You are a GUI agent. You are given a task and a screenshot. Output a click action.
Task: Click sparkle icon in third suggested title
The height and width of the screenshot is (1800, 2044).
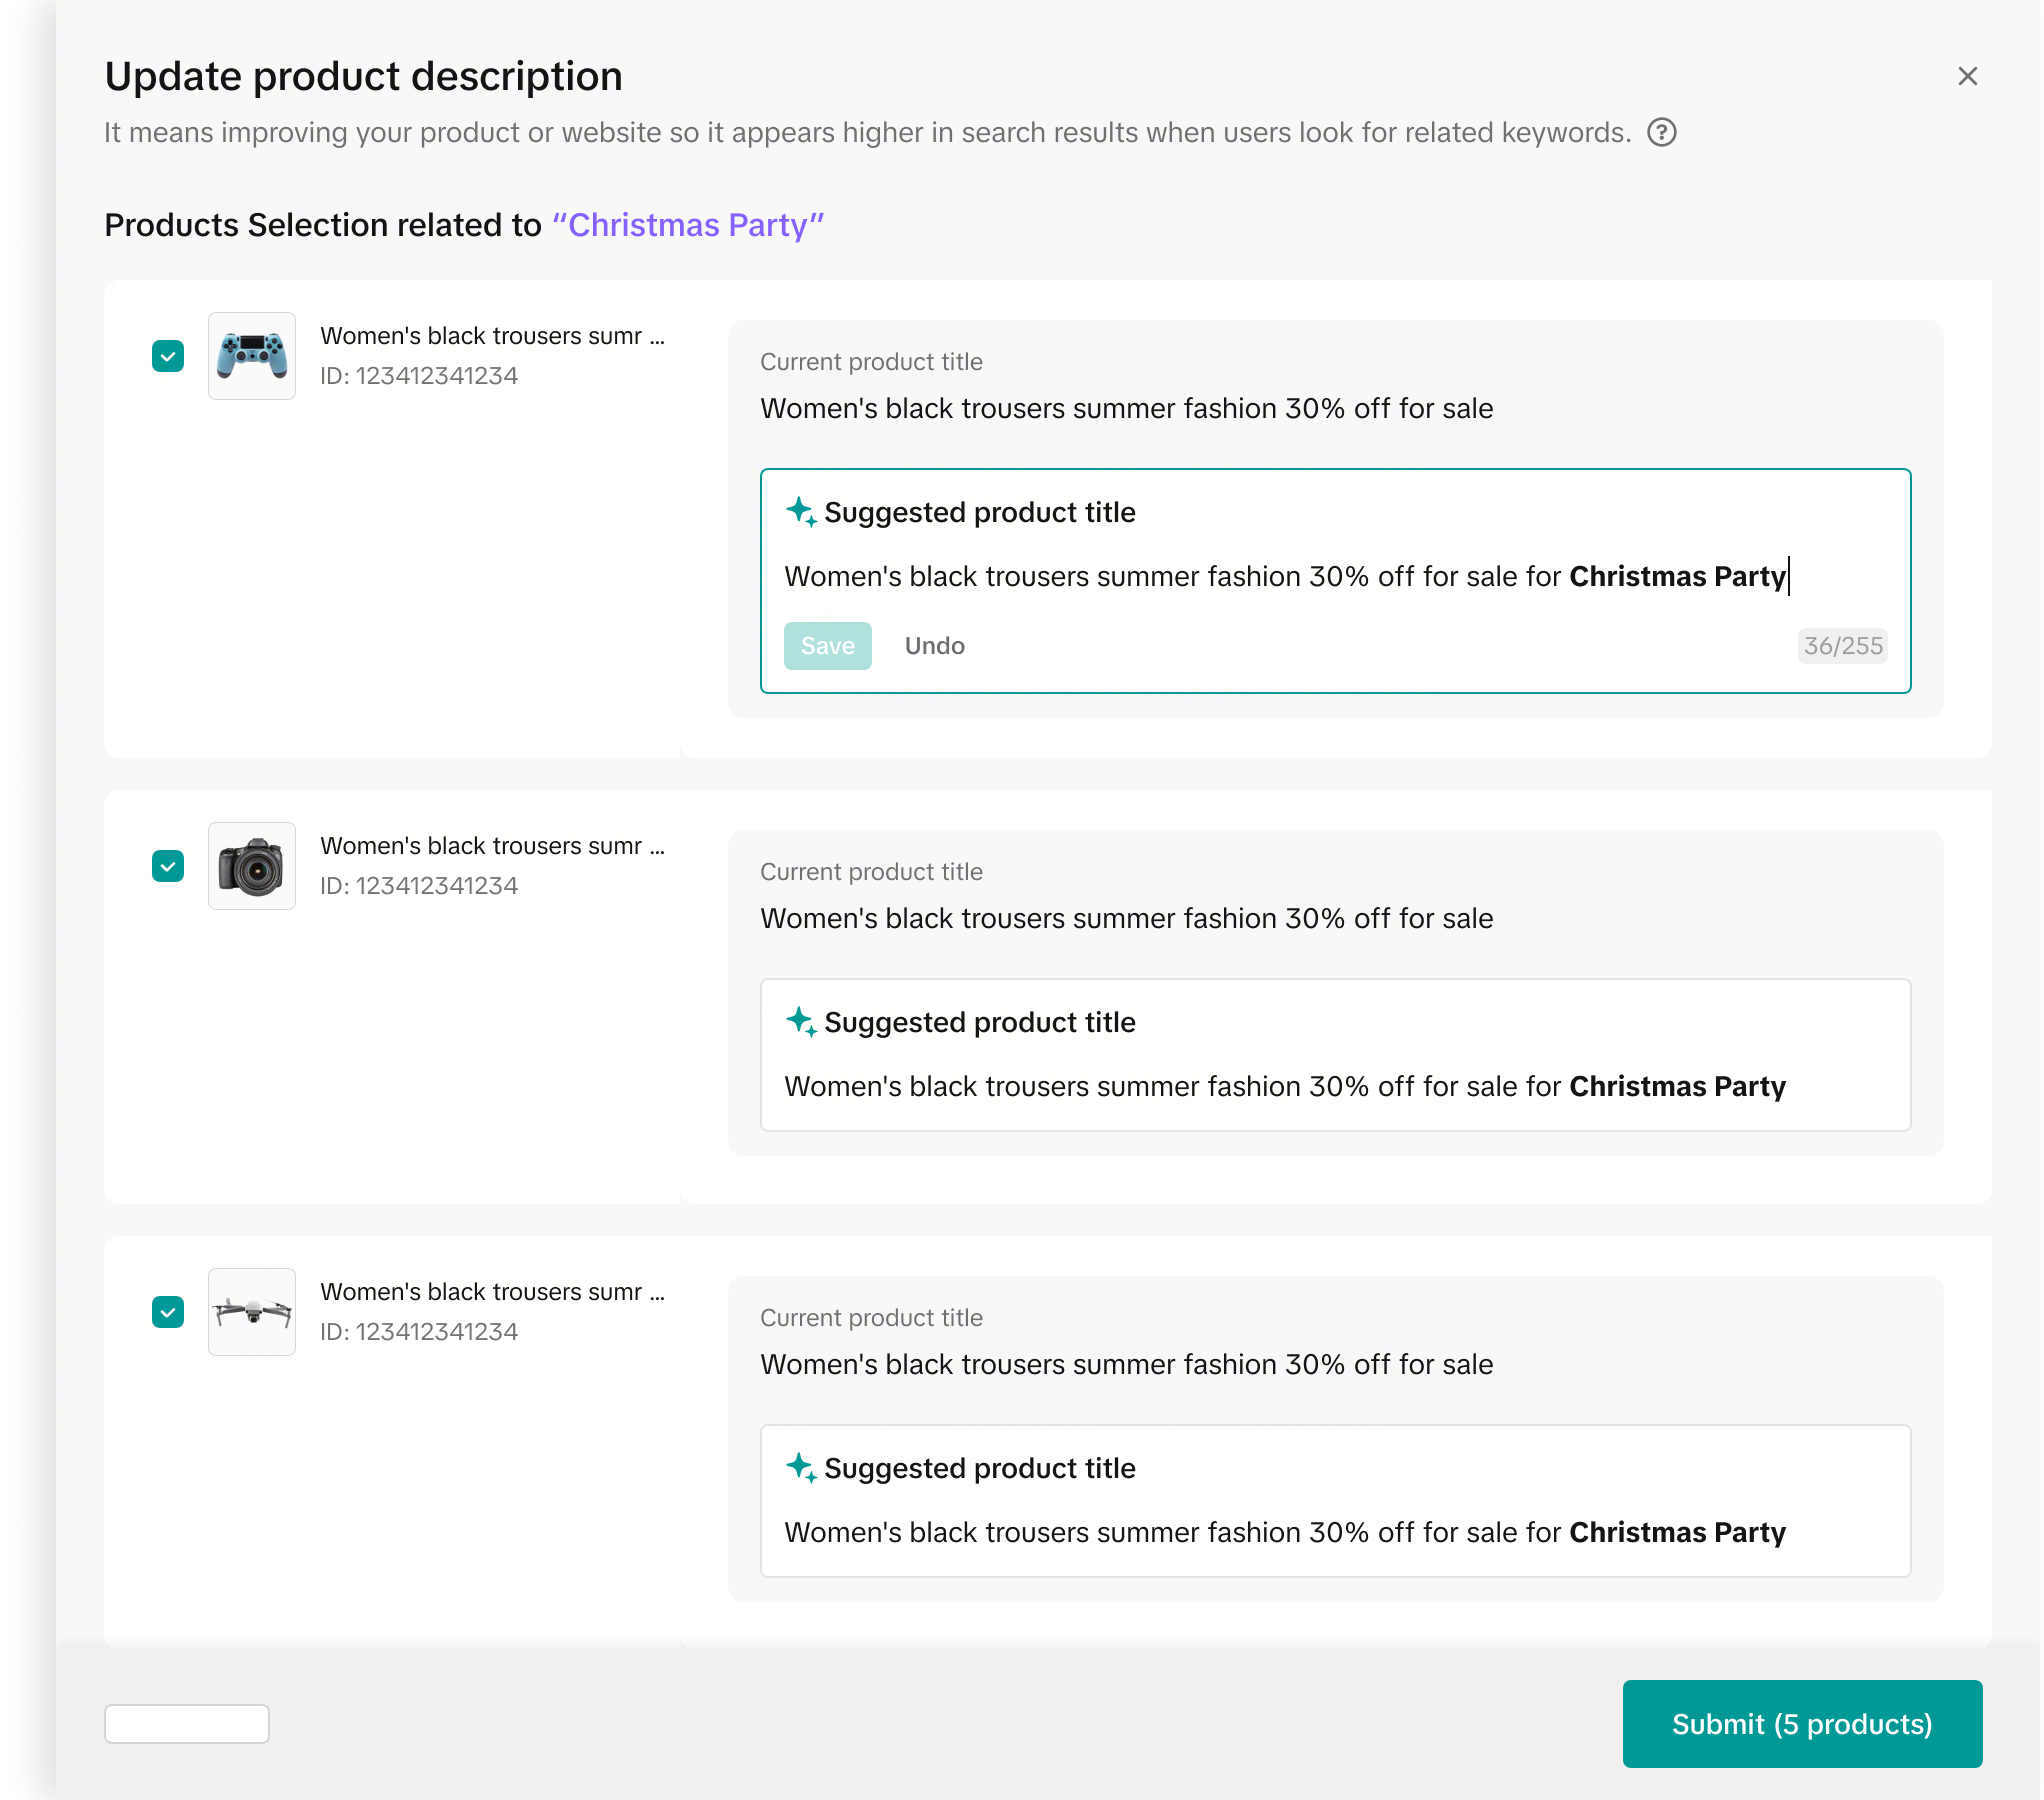tap(801, 1467)
